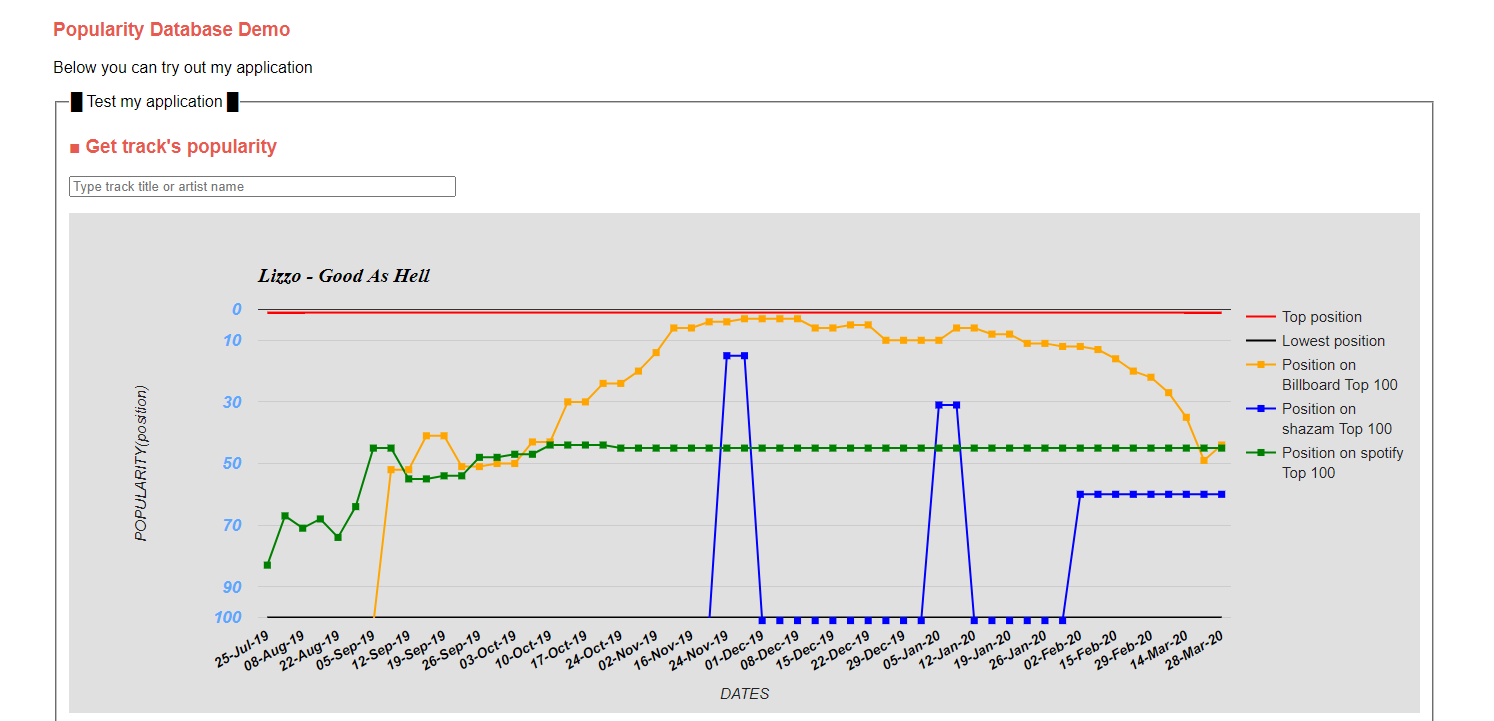
Task: Click the chart title 'Lizzo - Good As Hell'
Action: coord(344,276)
